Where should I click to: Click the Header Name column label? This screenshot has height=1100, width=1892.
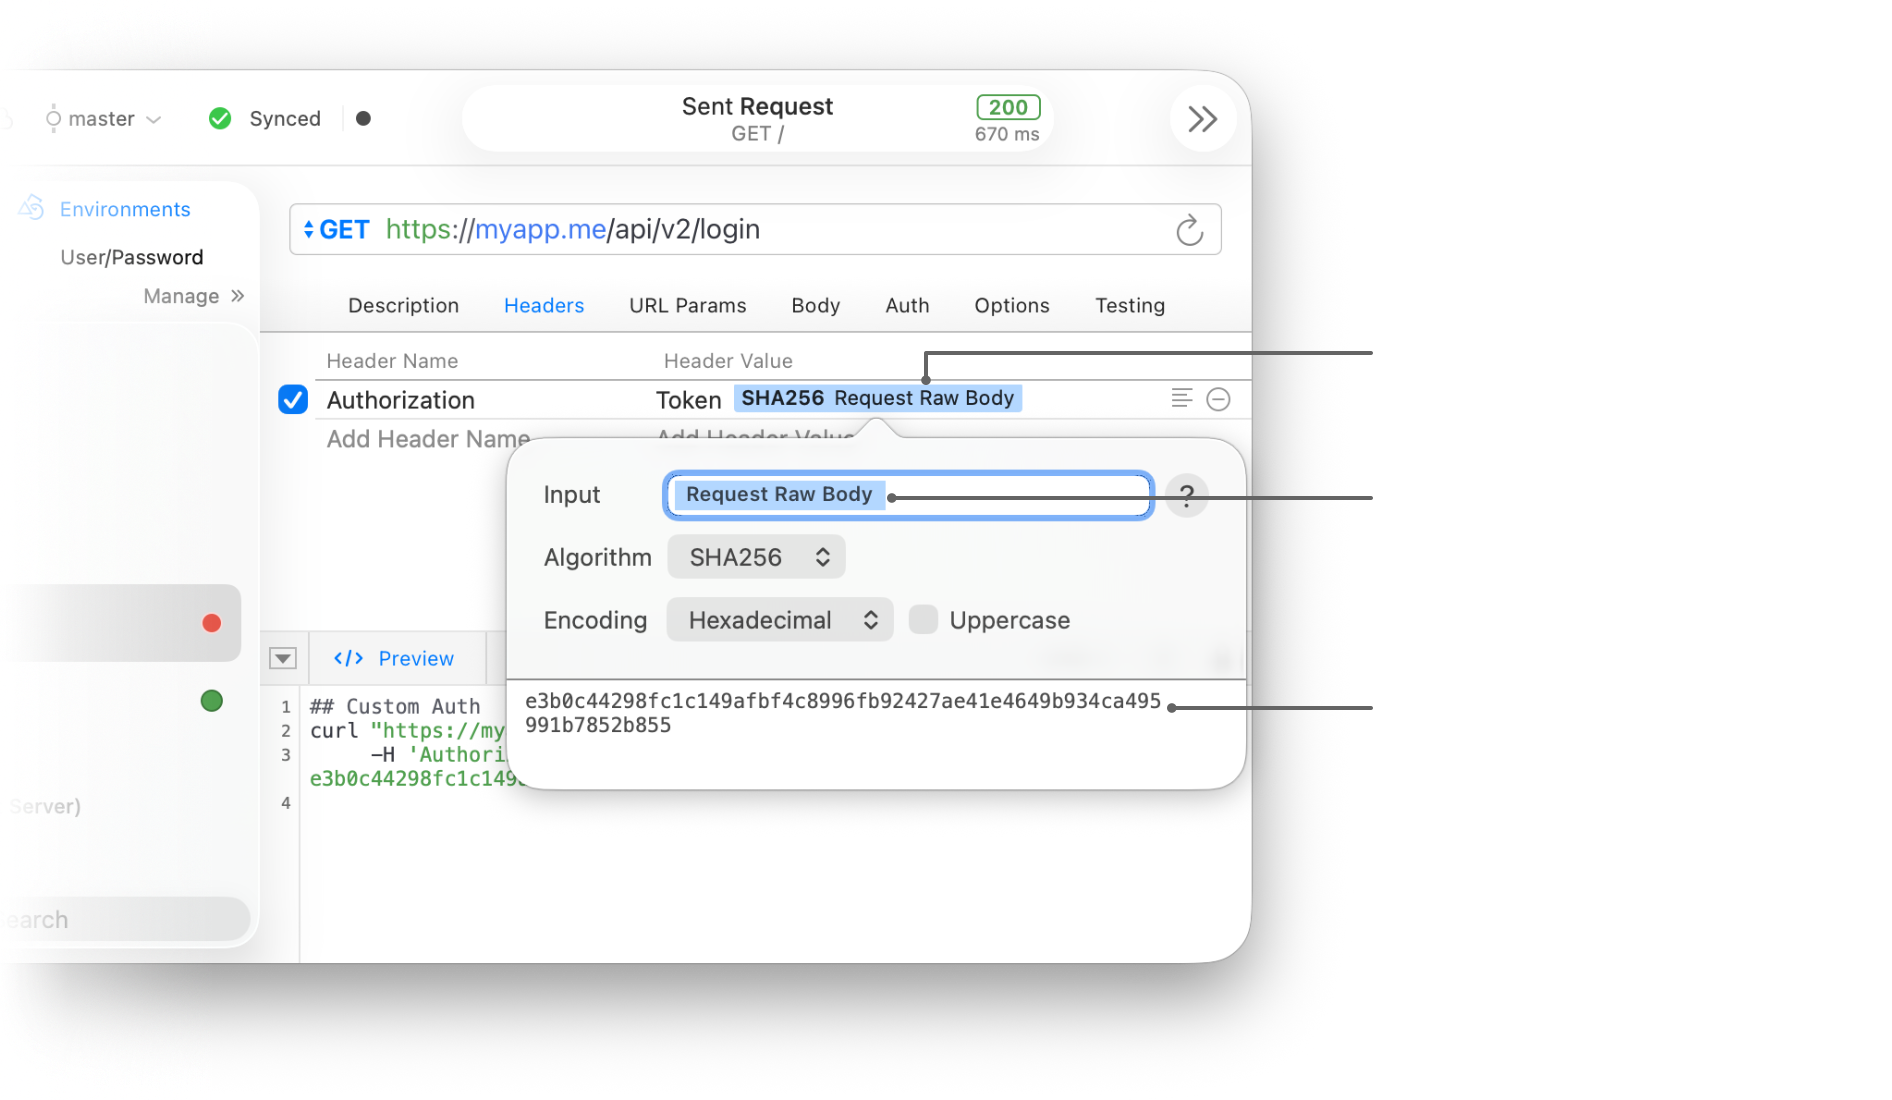pyautogui.click(x=392, y=361)
